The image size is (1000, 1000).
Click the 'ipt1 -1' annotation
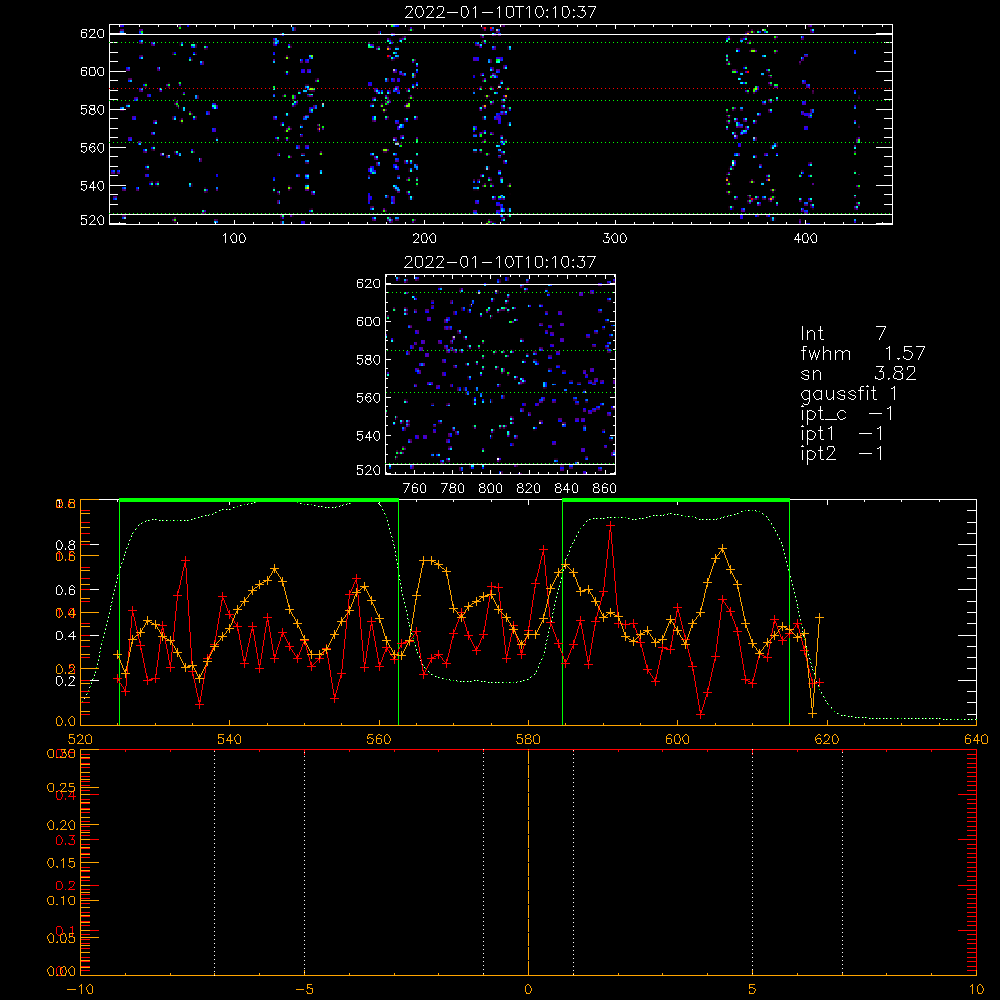click(842, 434)
